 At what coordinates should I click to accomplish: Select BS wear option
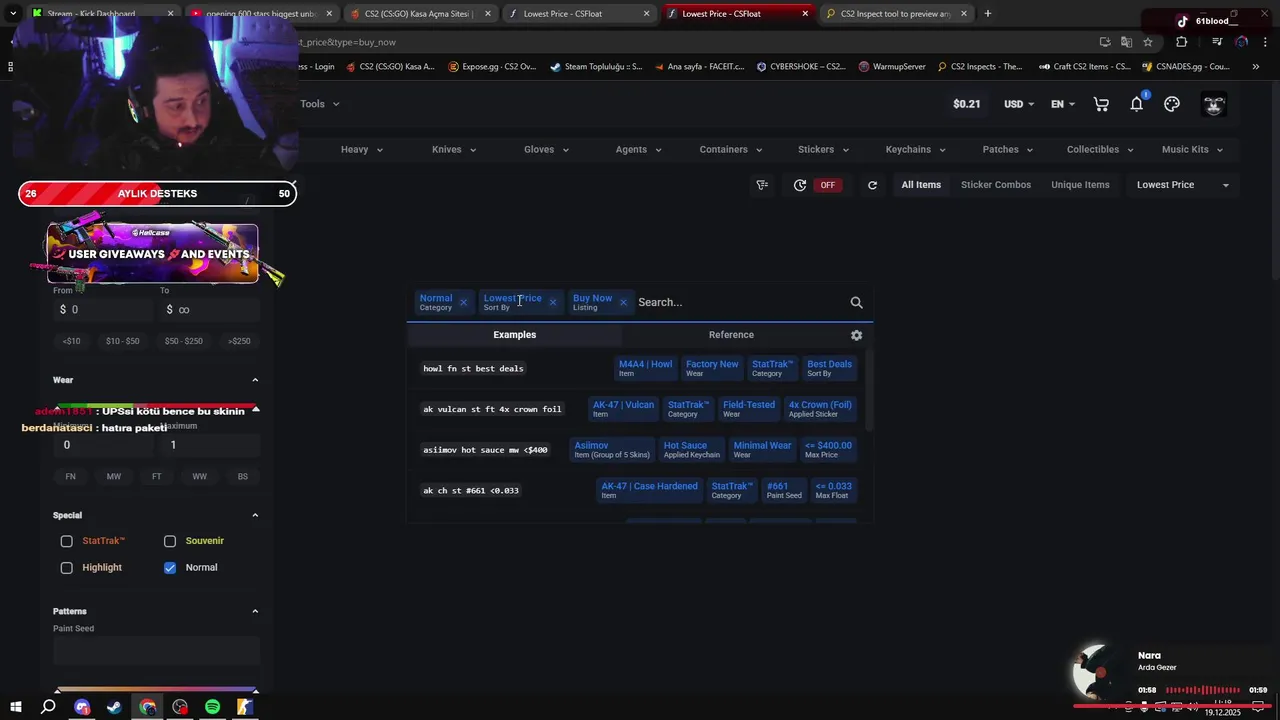coord(243,477)
